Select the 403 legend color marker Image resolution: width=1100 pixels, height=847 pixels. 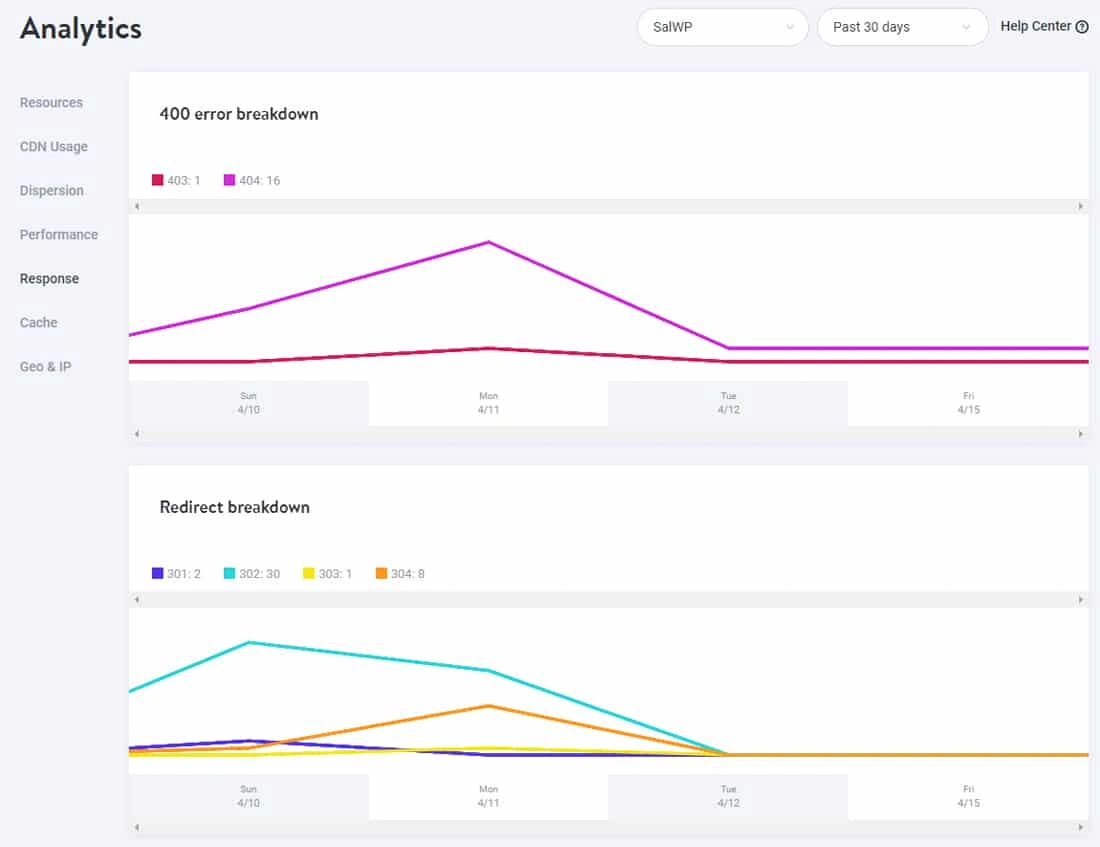156,180
